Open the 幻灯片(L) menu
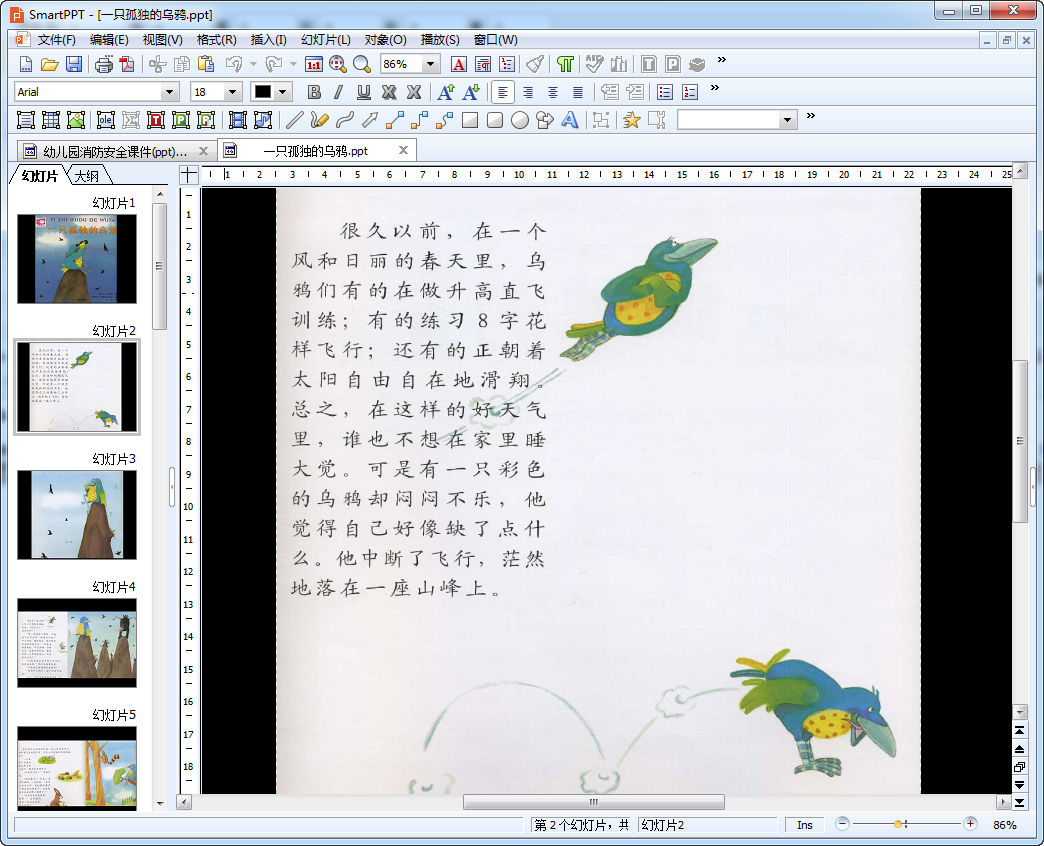This screenshot has height=846, width=1044. 326,40
